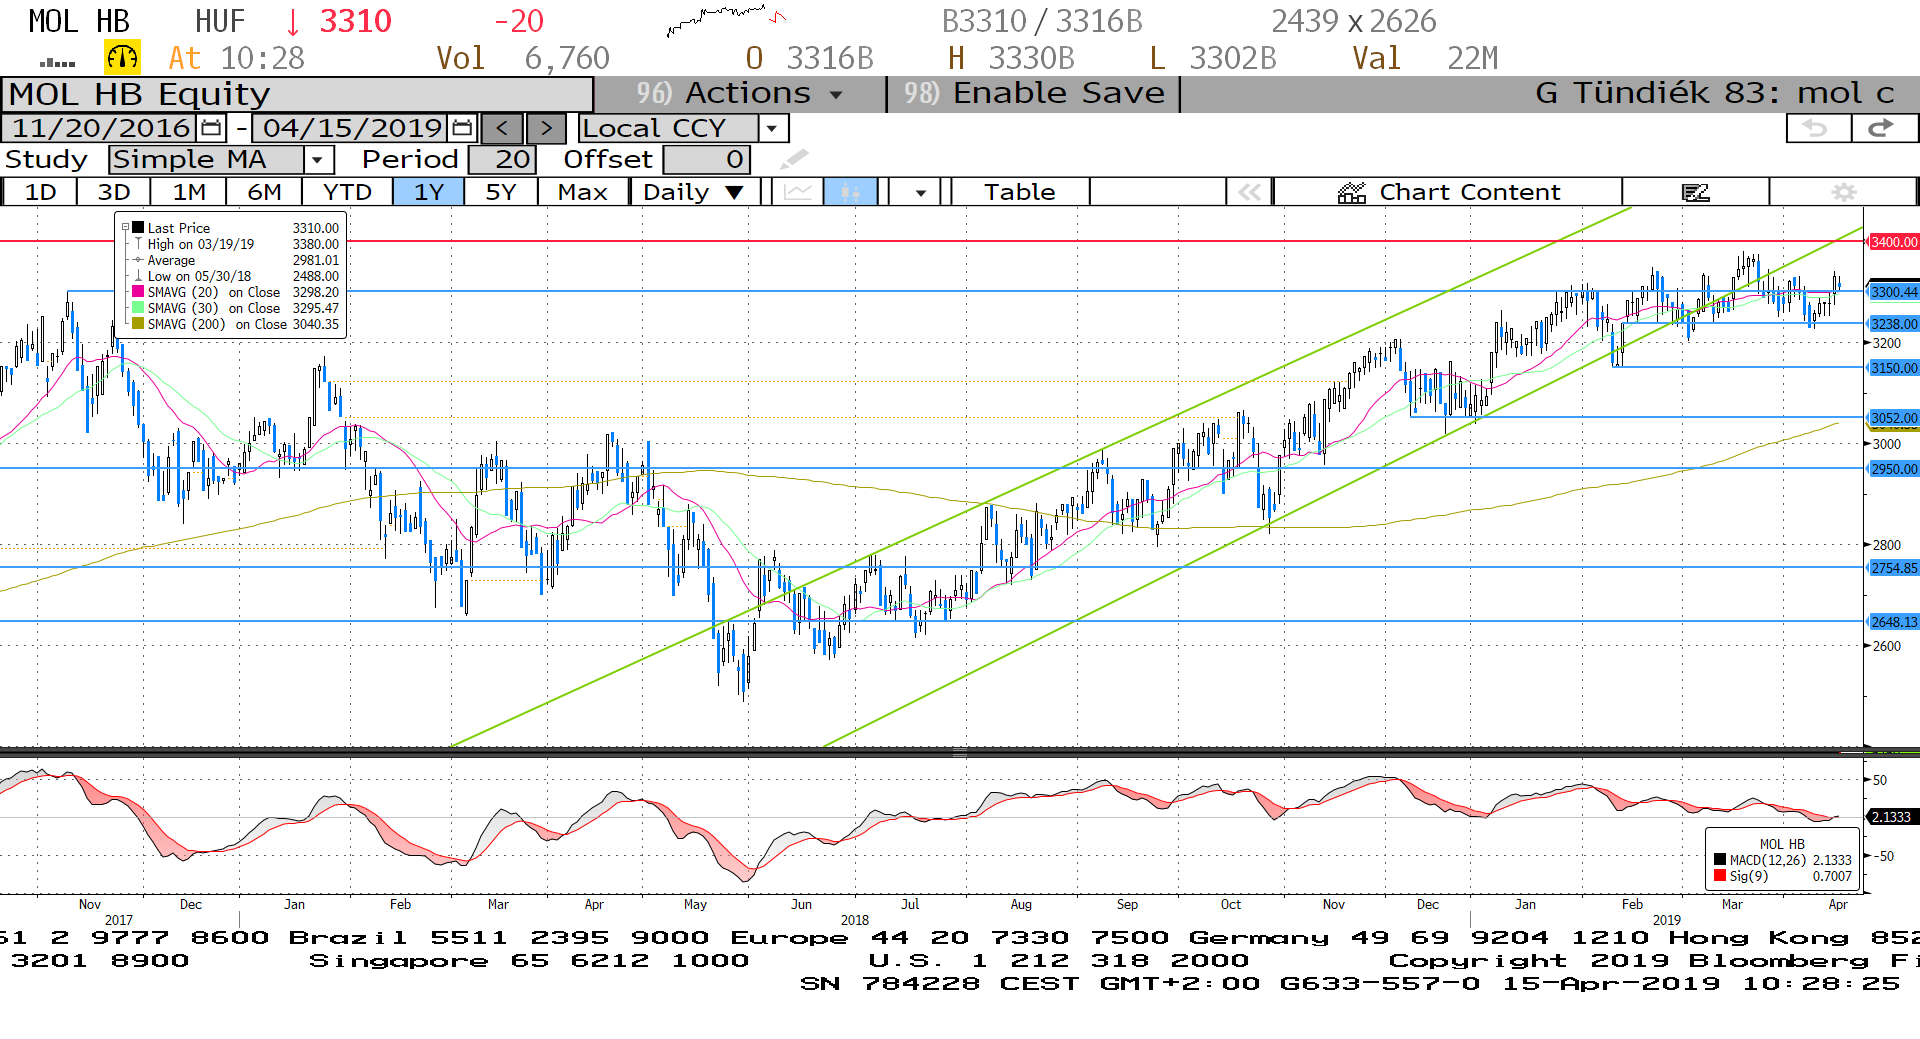Click the Chart Content icon
Image resolution: width=1920 pixels, height=1039 pixels.
(x=1352, y=192)
